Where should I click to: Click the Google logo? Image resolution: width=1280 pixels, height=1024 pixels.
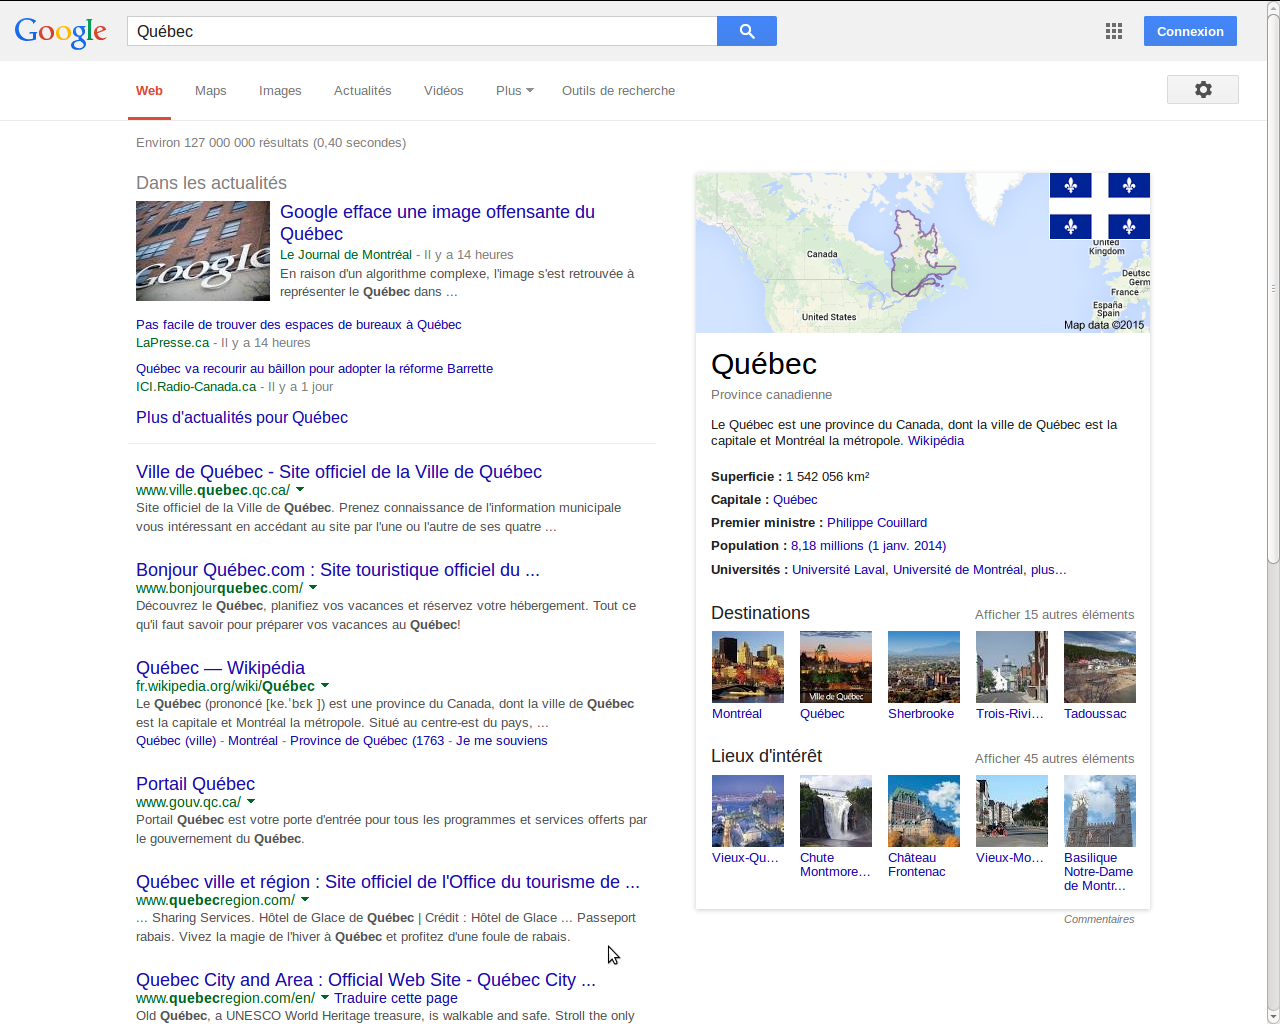click(x=60, y=32)
